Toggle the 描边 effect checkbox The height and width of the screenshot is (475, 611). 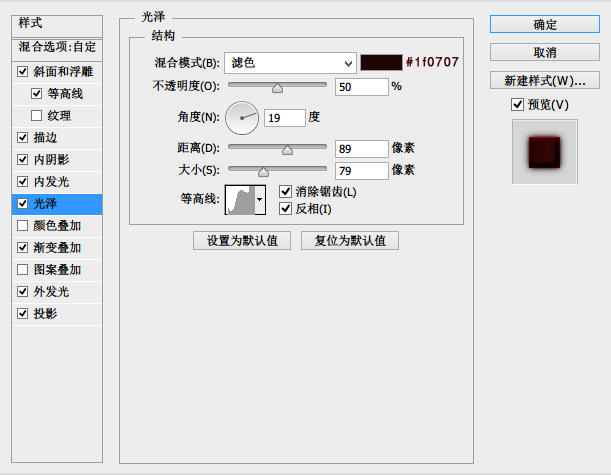pyautogui.click(x=23, y=138)
